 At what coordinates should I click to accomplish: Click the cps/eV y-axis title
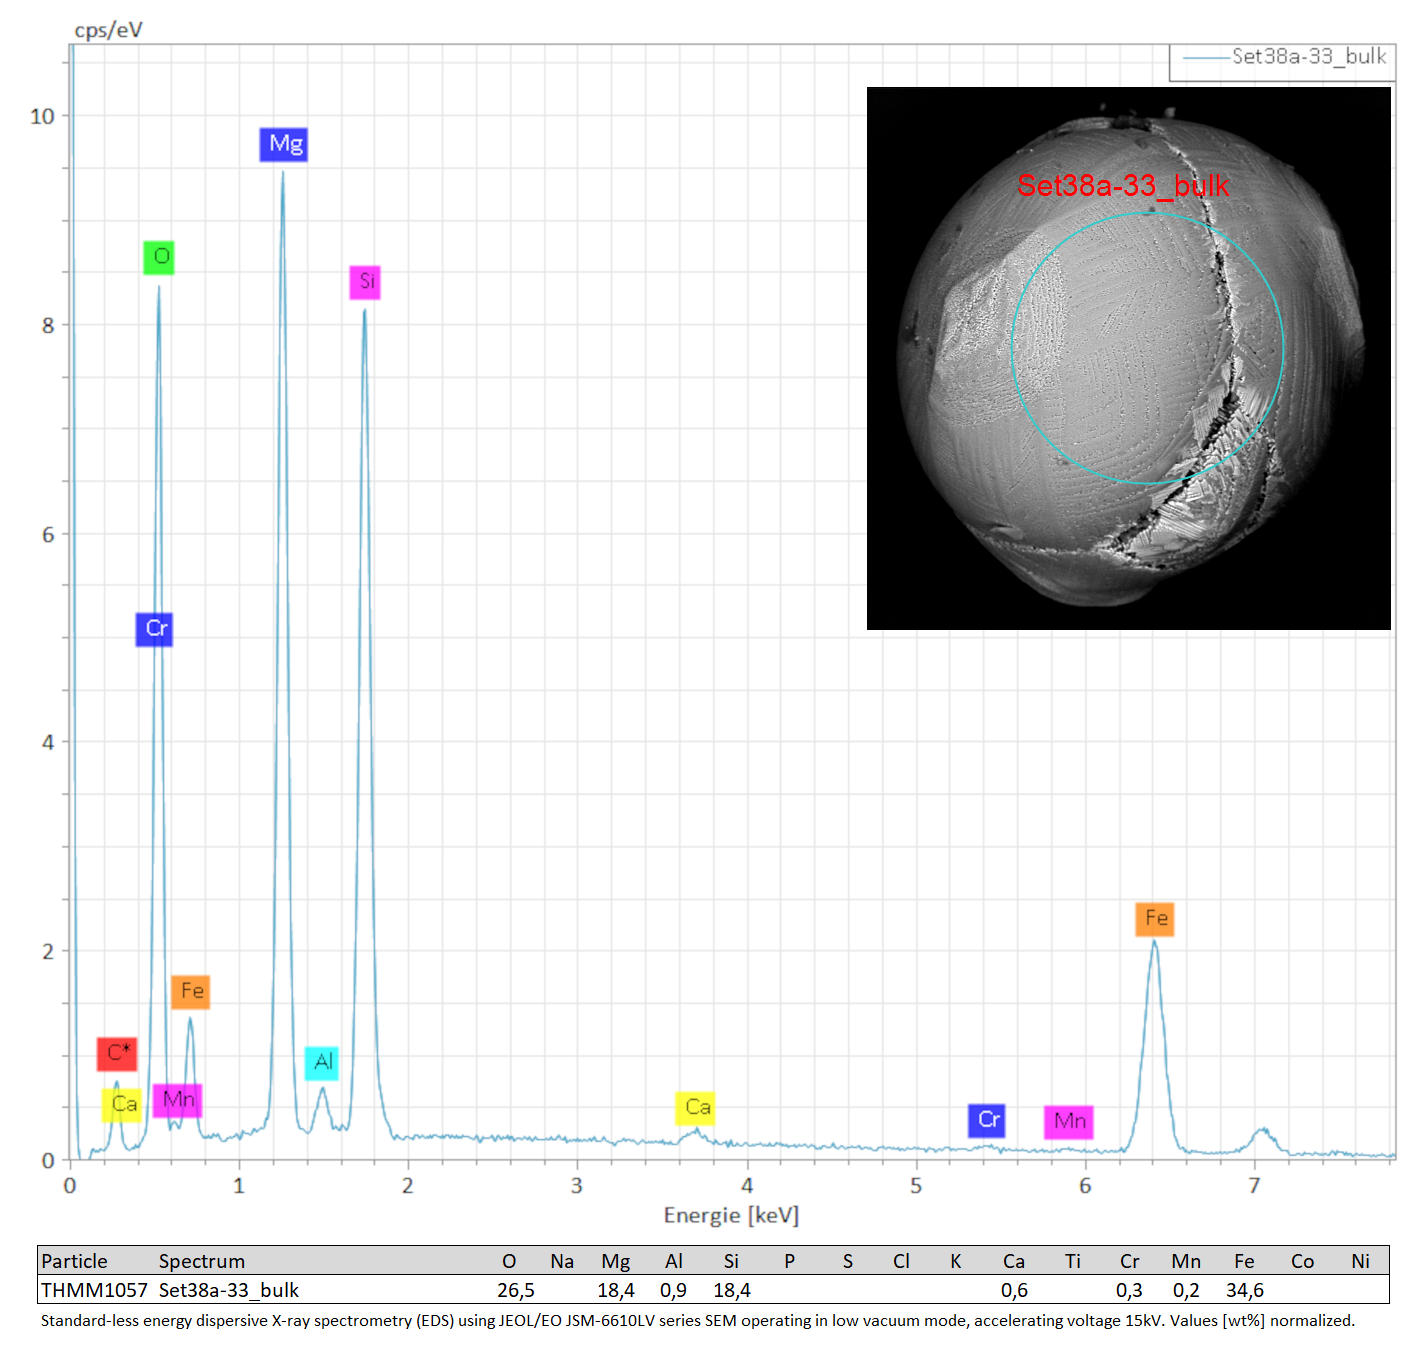(108, 30)
